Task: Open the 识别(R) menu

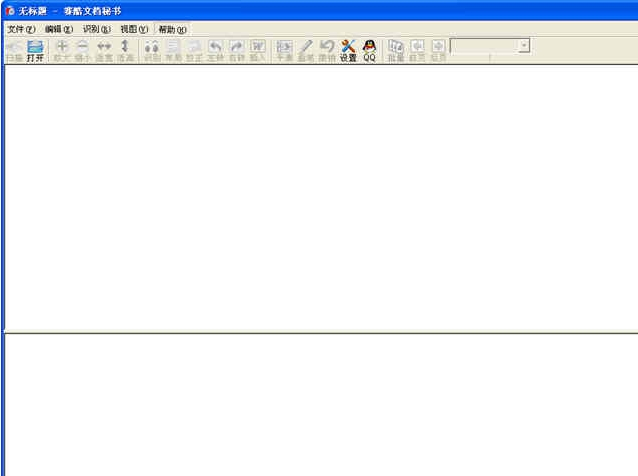Action: tap(96, 29)
